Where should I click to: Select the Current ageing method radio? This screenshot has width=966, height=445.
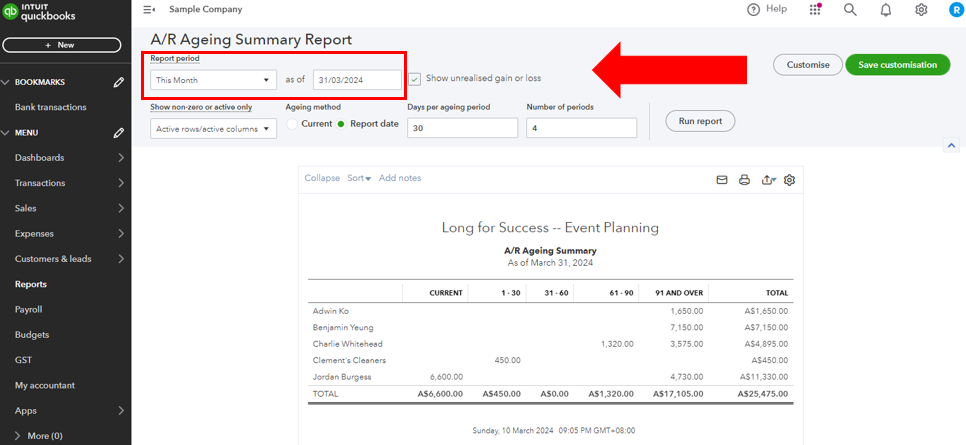click(292, 124)
